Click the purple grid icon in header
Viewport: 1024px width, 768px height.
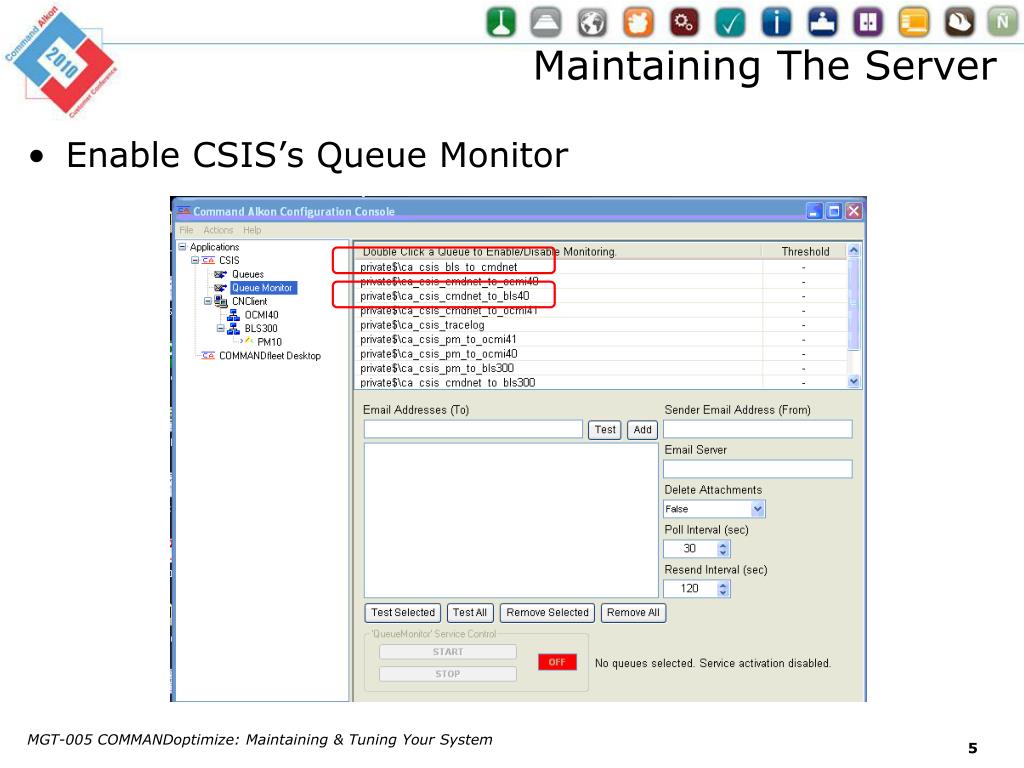(868, 22)
